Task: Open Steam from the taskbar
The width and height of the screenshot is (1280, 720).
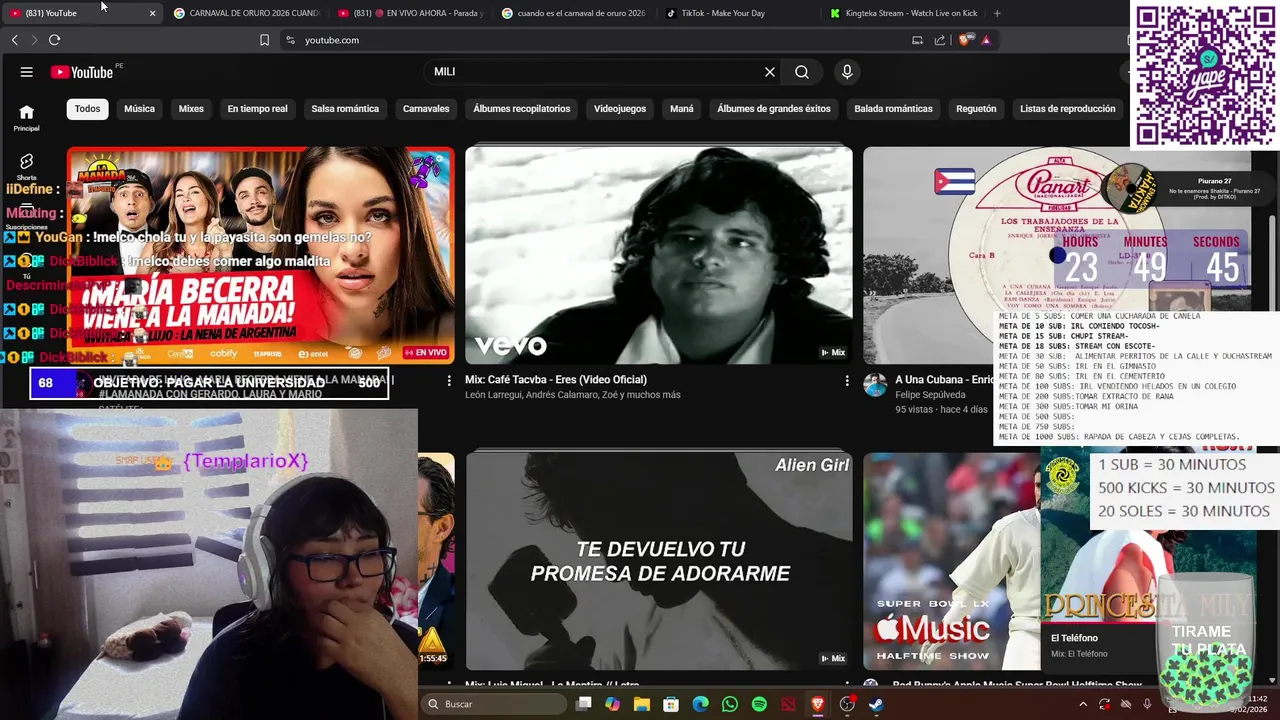Action: coord(876,704)
